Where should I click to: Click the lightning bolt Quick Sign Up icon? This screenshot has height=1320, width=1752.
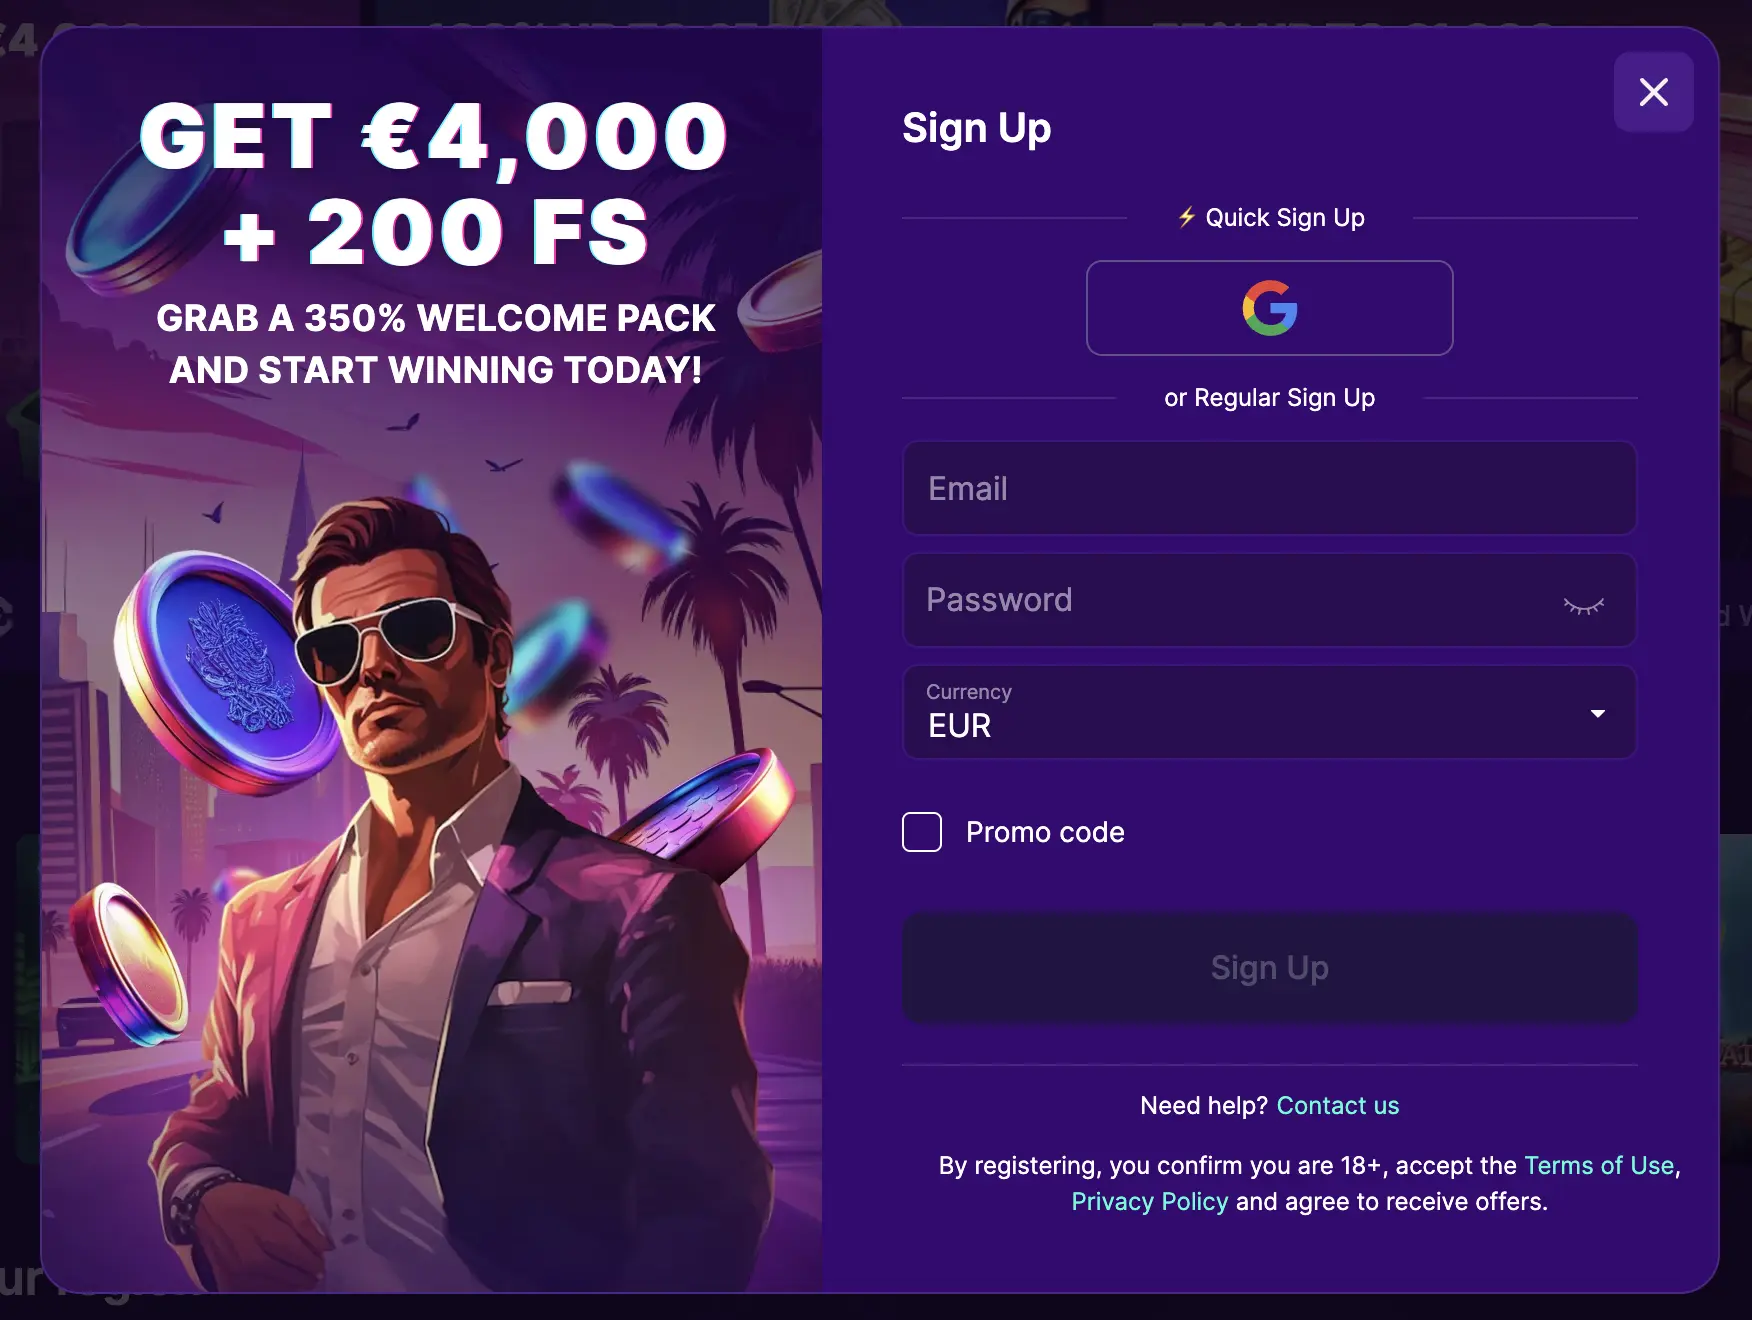pos(1185,217)
